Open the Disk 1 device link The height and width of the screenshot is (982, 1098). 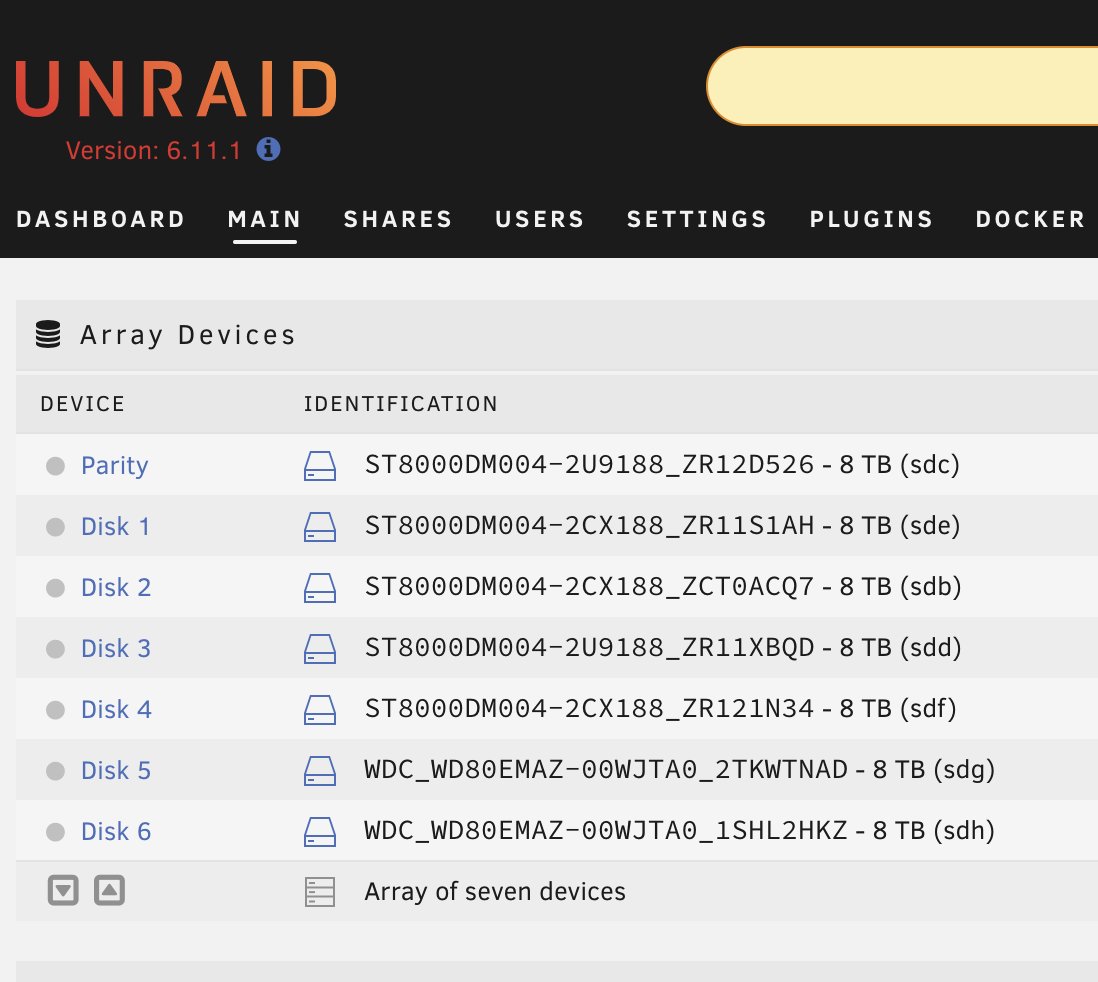(x=115, y=526)
